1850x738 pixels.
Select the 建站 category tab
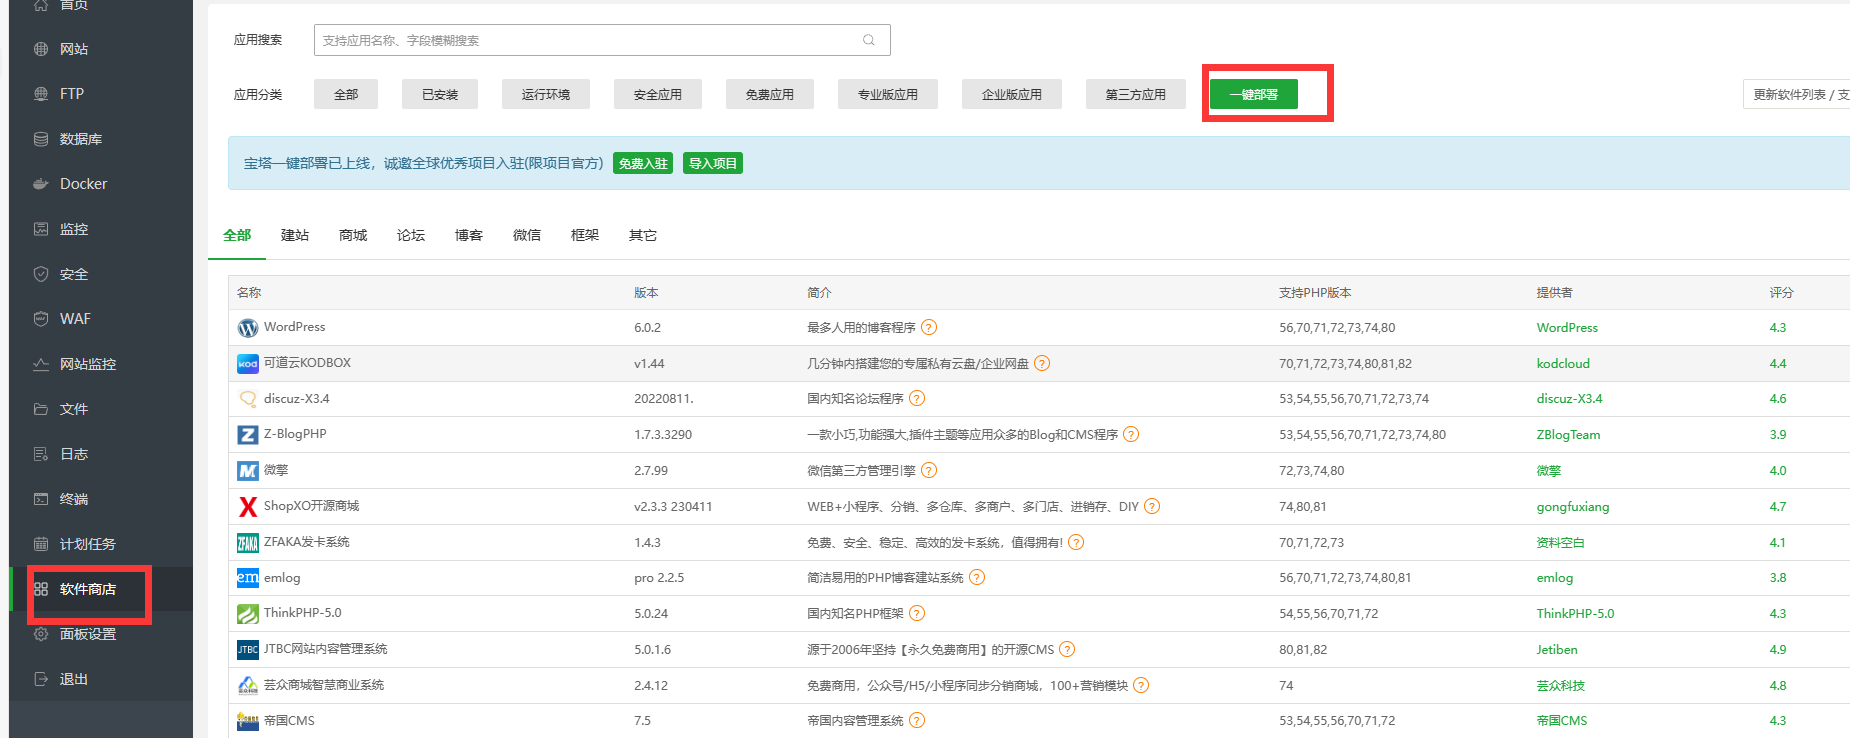[295, 235]
